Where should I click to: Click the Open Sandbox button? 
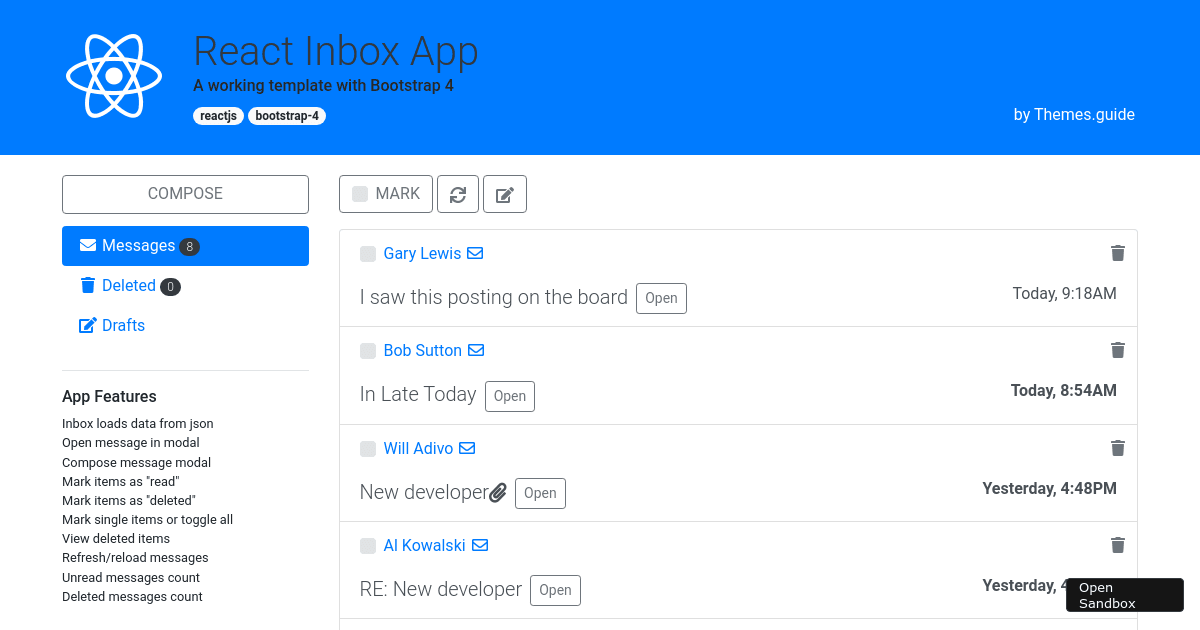tap(1124, 594)
